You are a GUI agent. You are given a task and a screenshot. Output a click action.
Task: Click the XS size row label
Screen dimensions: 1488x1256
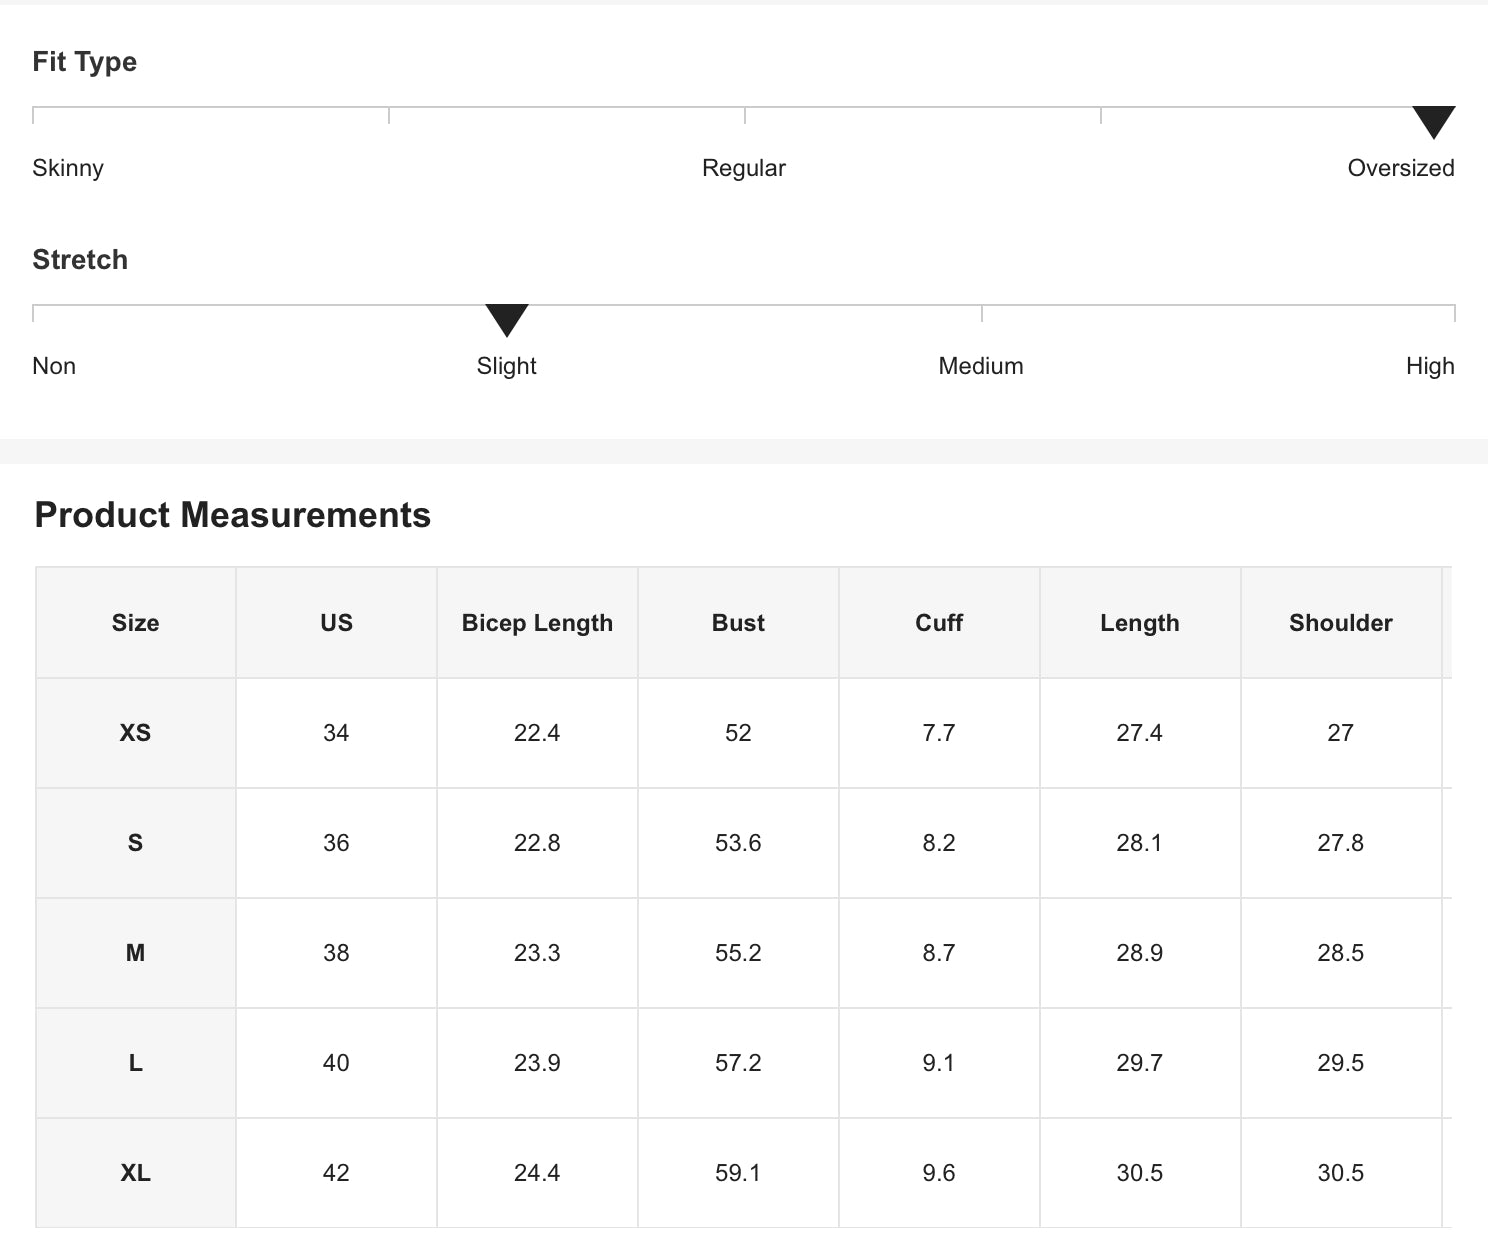point(135,733)
